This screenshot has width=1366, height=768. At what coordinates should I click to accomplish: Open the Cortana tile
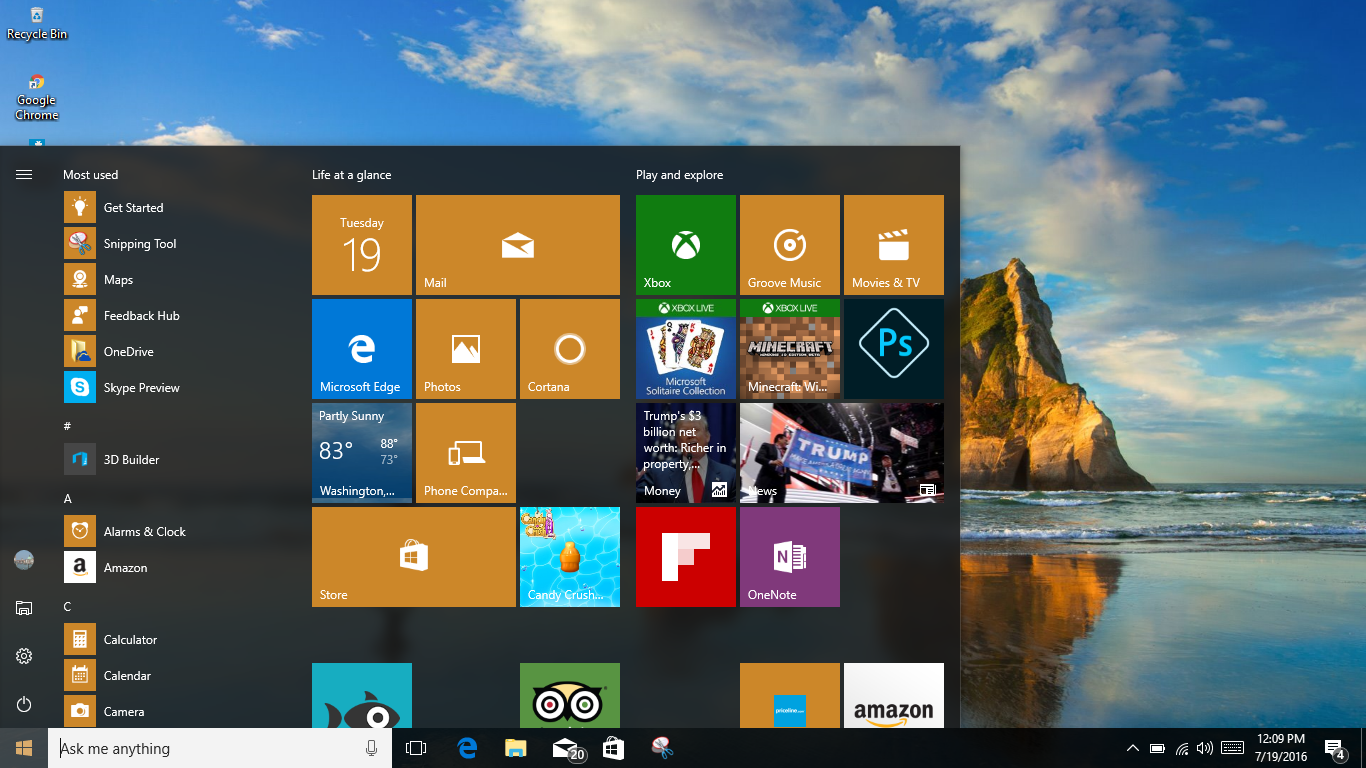570,349
